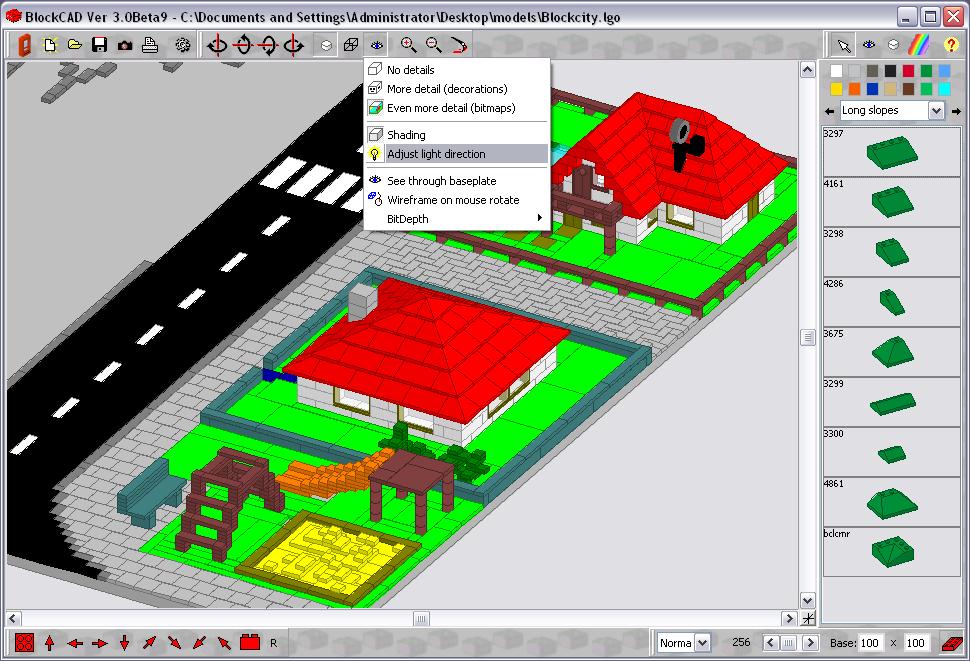Open the Norma dropdown in status bar

tap(702, 643)
